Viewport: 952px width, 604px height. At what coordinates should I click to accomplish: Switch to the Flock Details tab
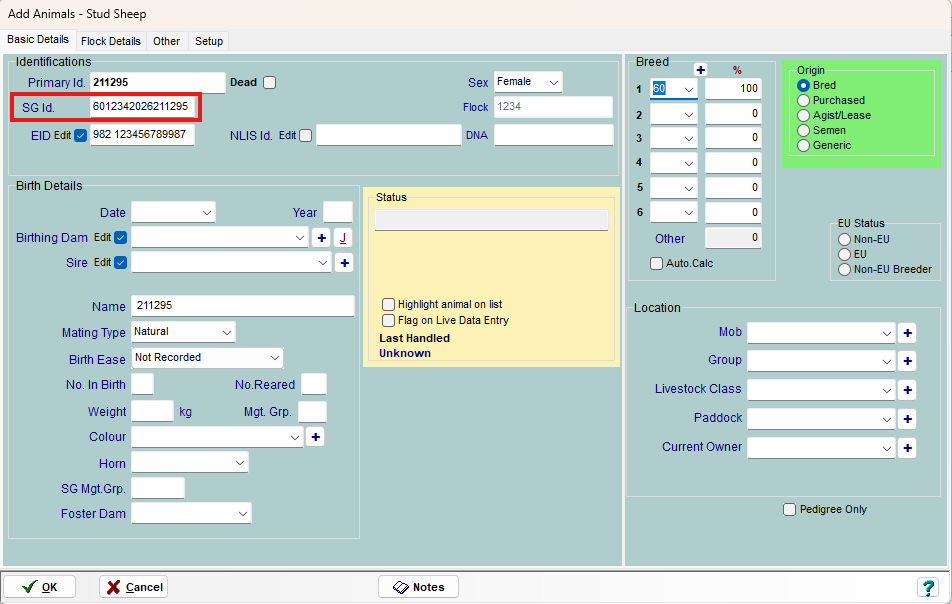[111, 41]
